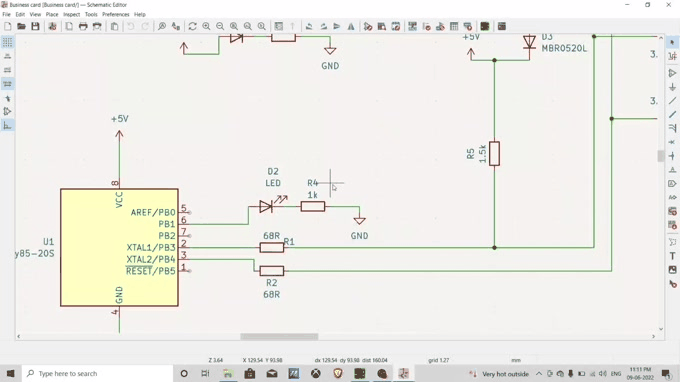Open the View menu

click(x=35, y=14)
